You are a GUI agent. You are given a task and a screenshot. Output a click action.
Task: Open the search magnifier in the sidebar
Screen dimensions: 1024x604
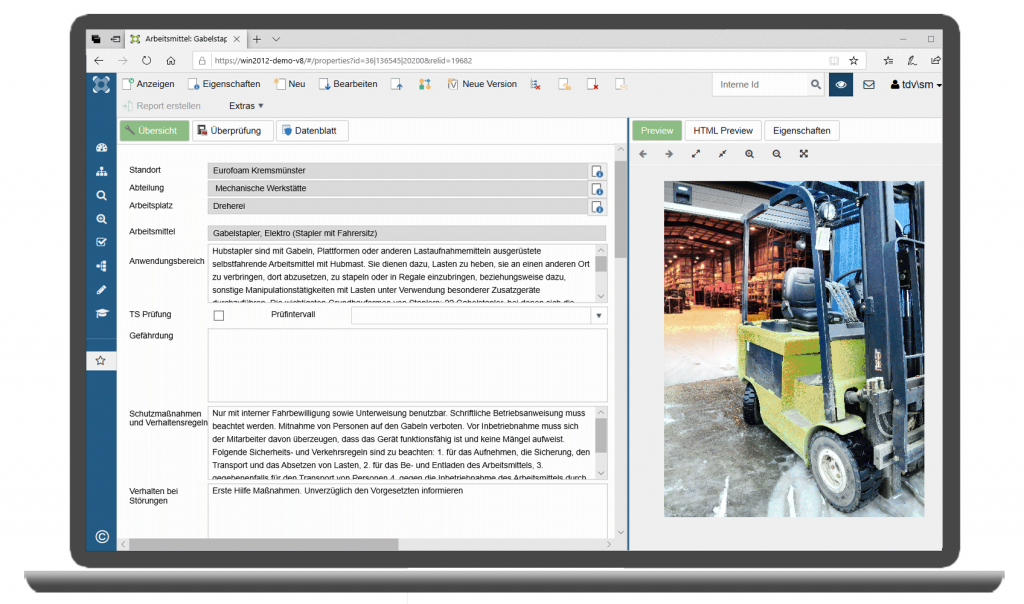[101, 195]
